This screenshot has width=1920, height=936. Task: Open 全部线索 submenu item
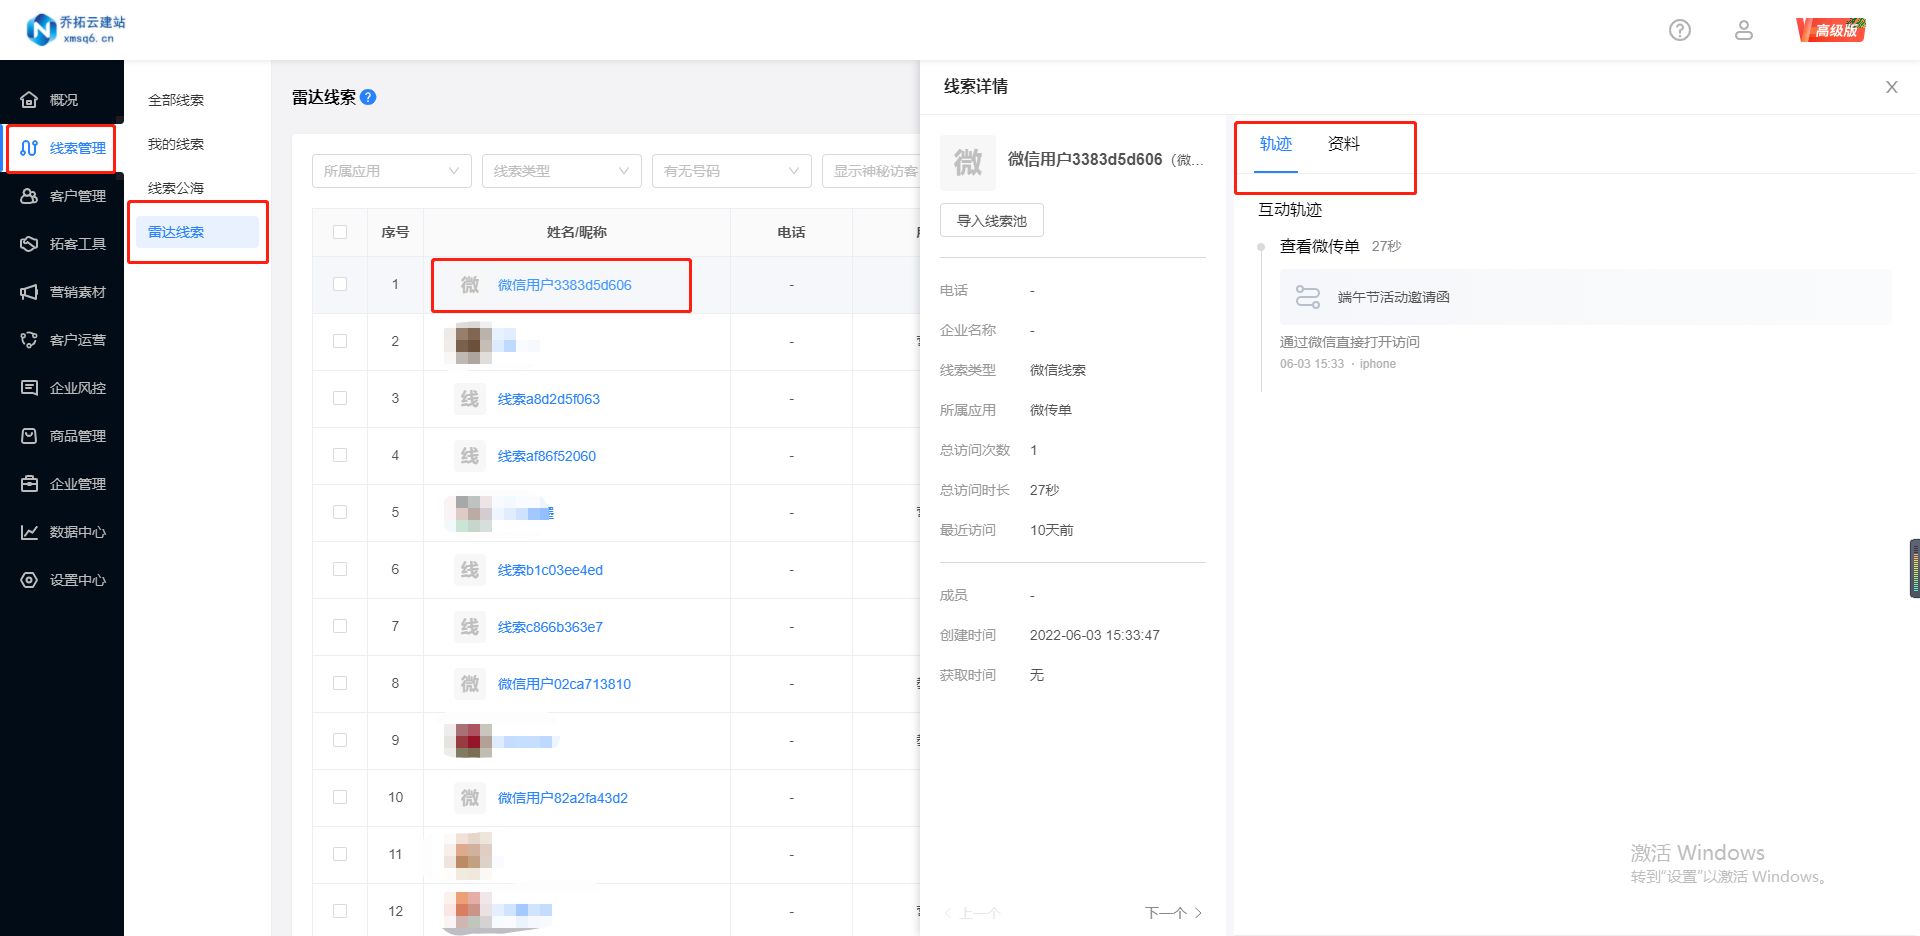click(176, 100)
